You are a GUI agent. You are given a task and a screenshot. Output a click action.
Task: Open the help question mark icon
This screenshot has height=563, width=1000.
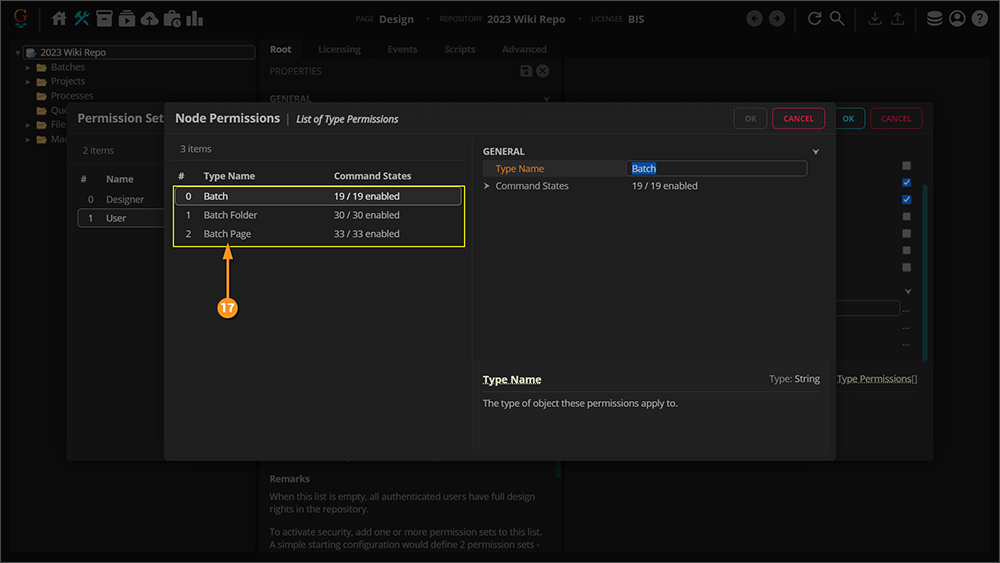coord(979,19)
